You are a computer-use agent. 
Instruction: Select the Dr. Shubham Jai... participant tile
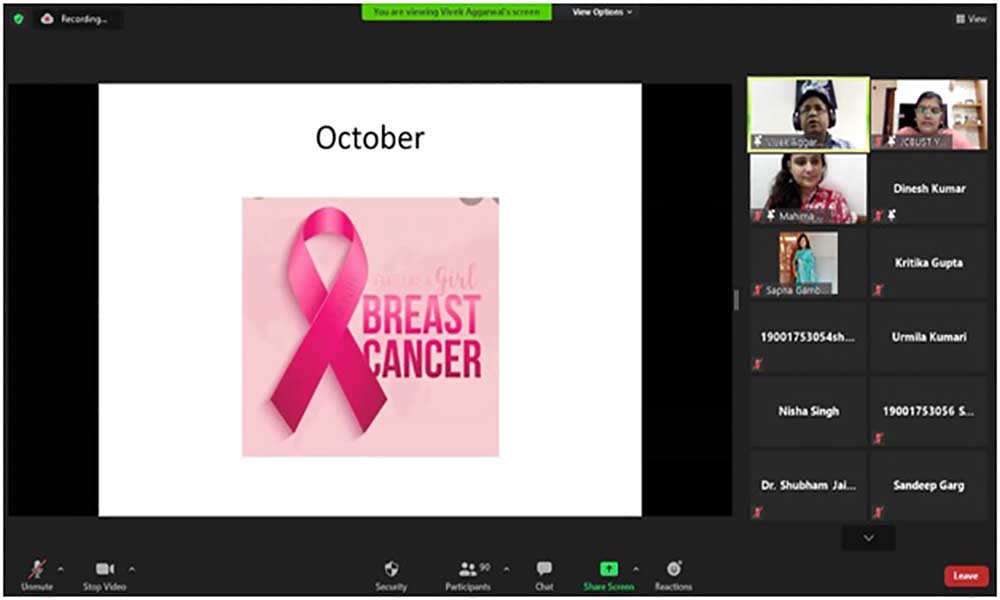coord(808,486)
